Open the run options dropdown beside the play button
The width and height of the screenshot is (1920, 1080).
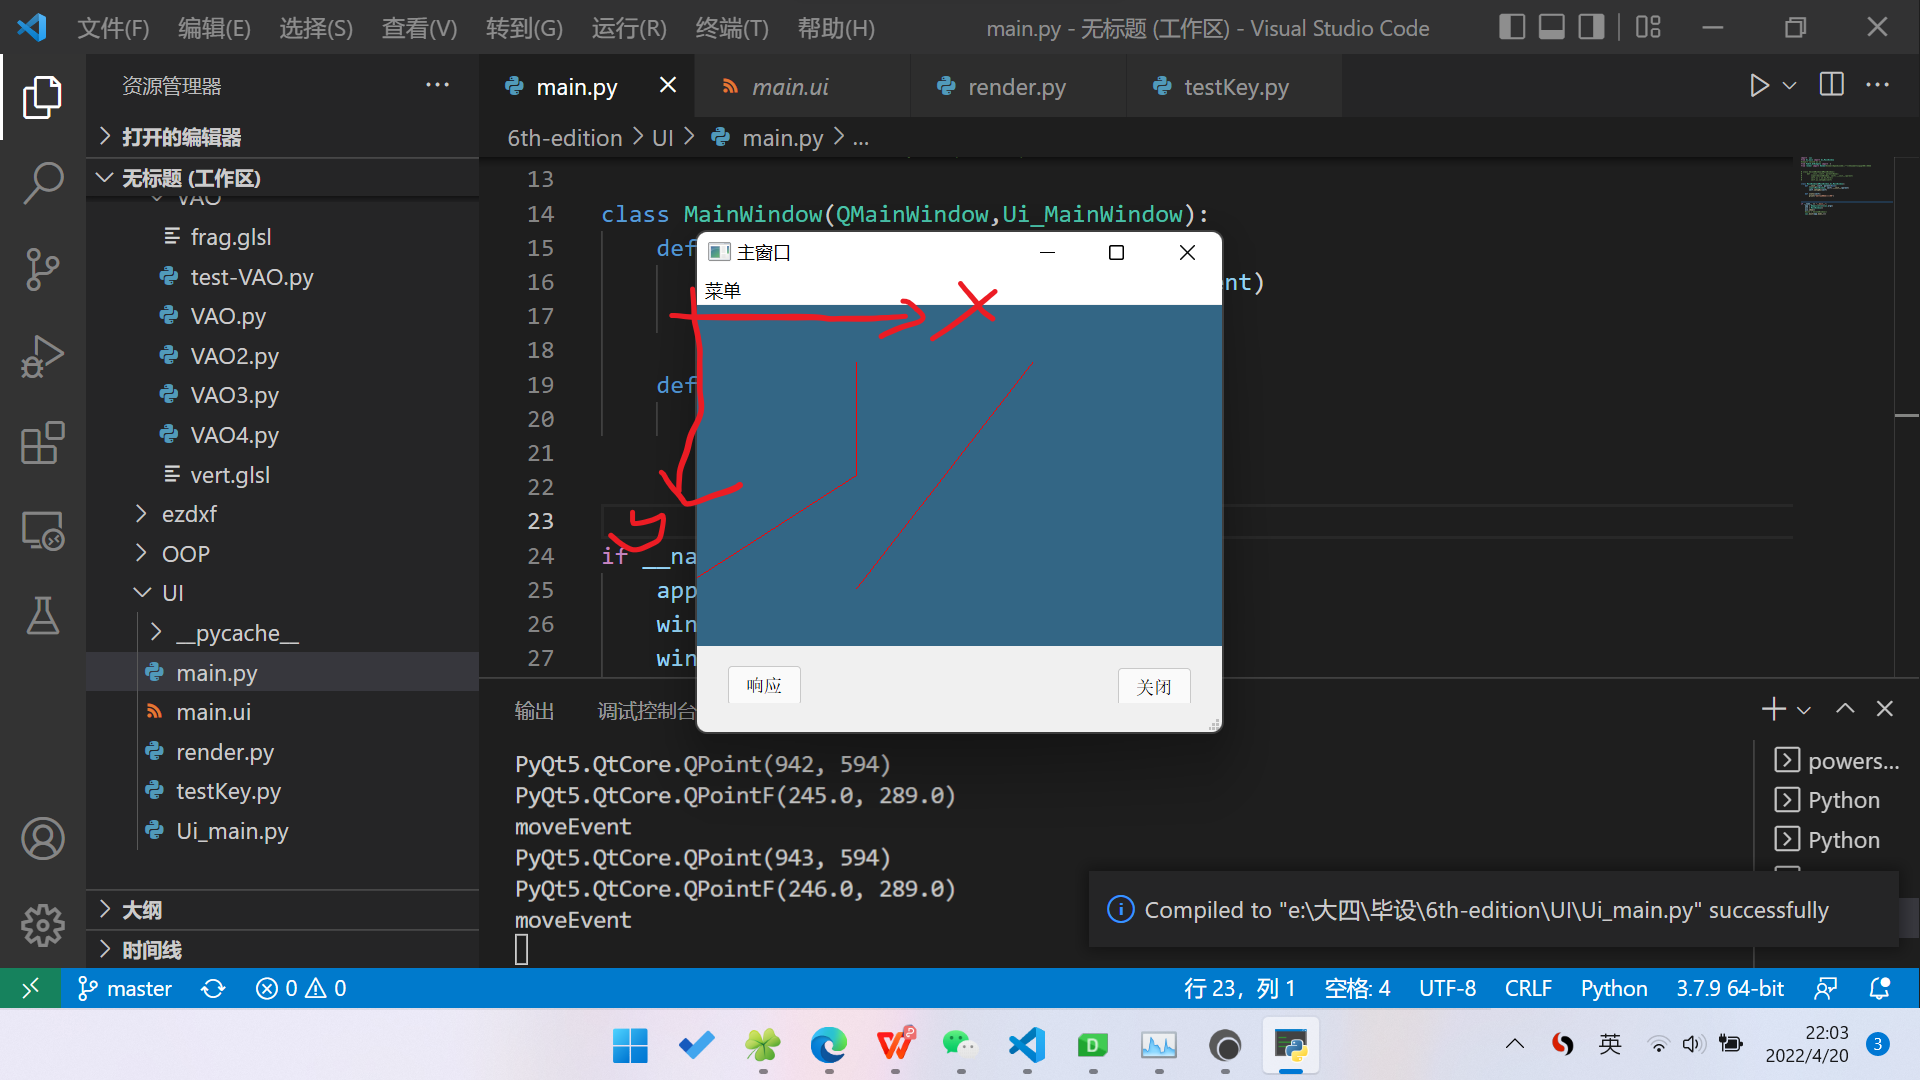point(1789,86)
